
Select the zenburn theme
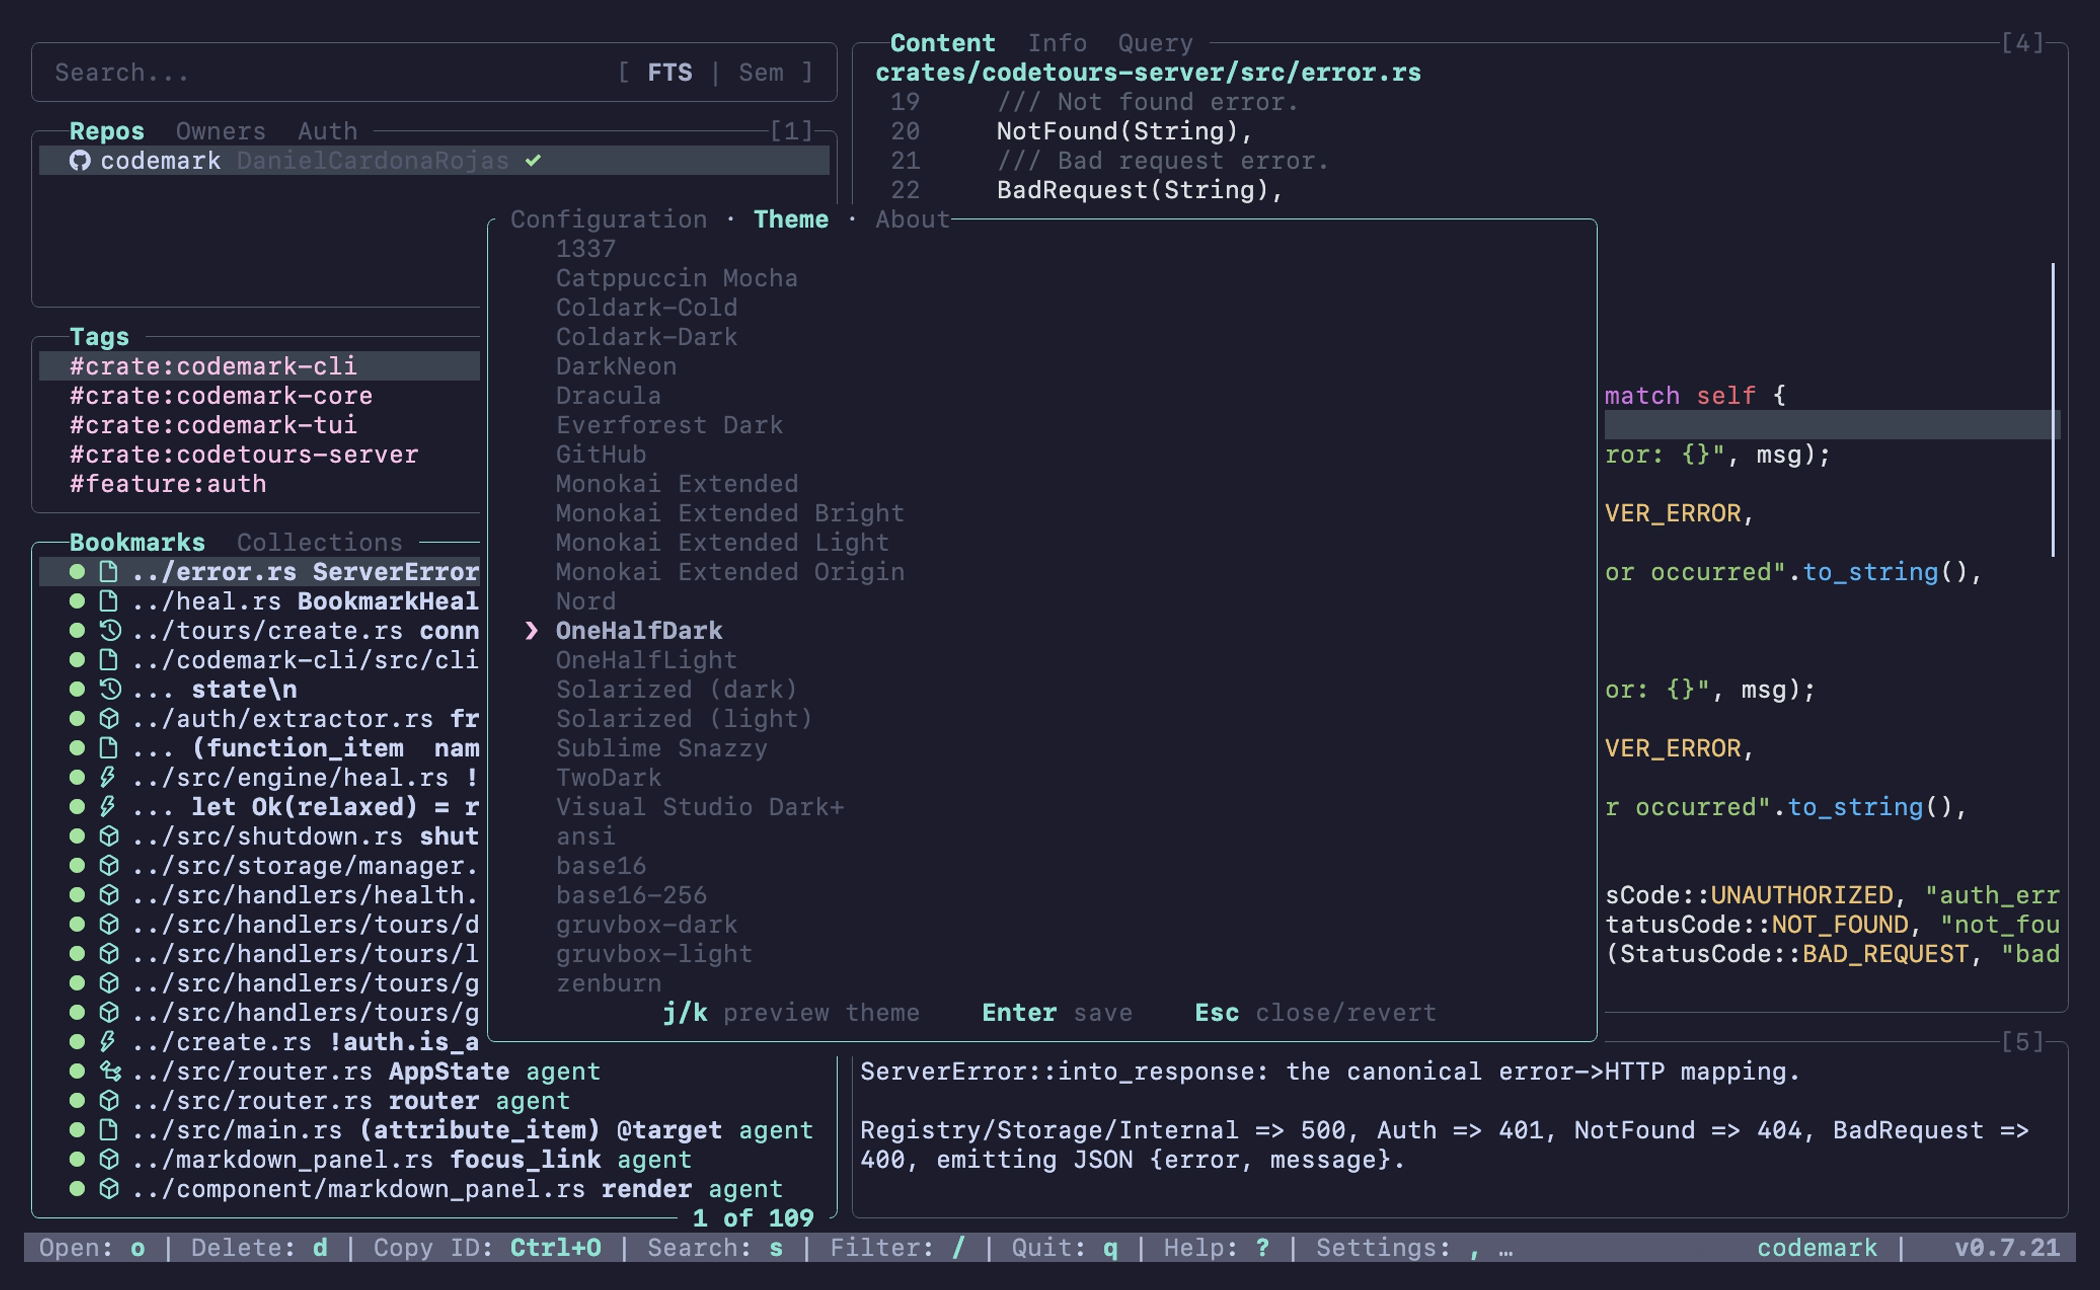coord(609,983)
